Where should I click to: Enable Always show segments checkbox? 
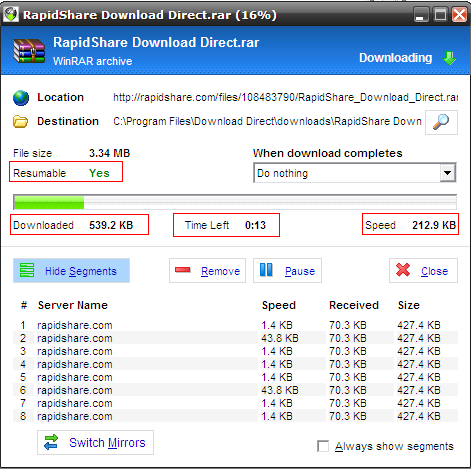pos(323,446)
